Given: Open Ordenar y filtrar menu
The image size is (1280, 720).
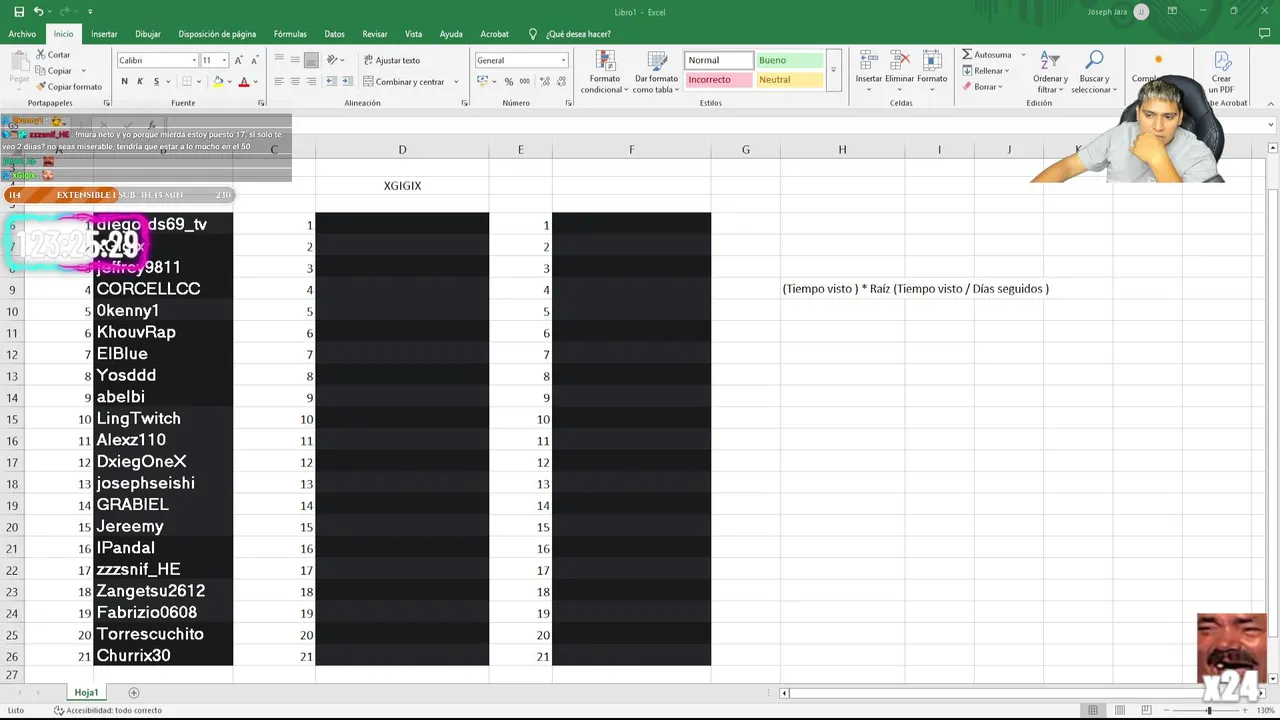Looking at the screenshot, I should pos(1050,72).
